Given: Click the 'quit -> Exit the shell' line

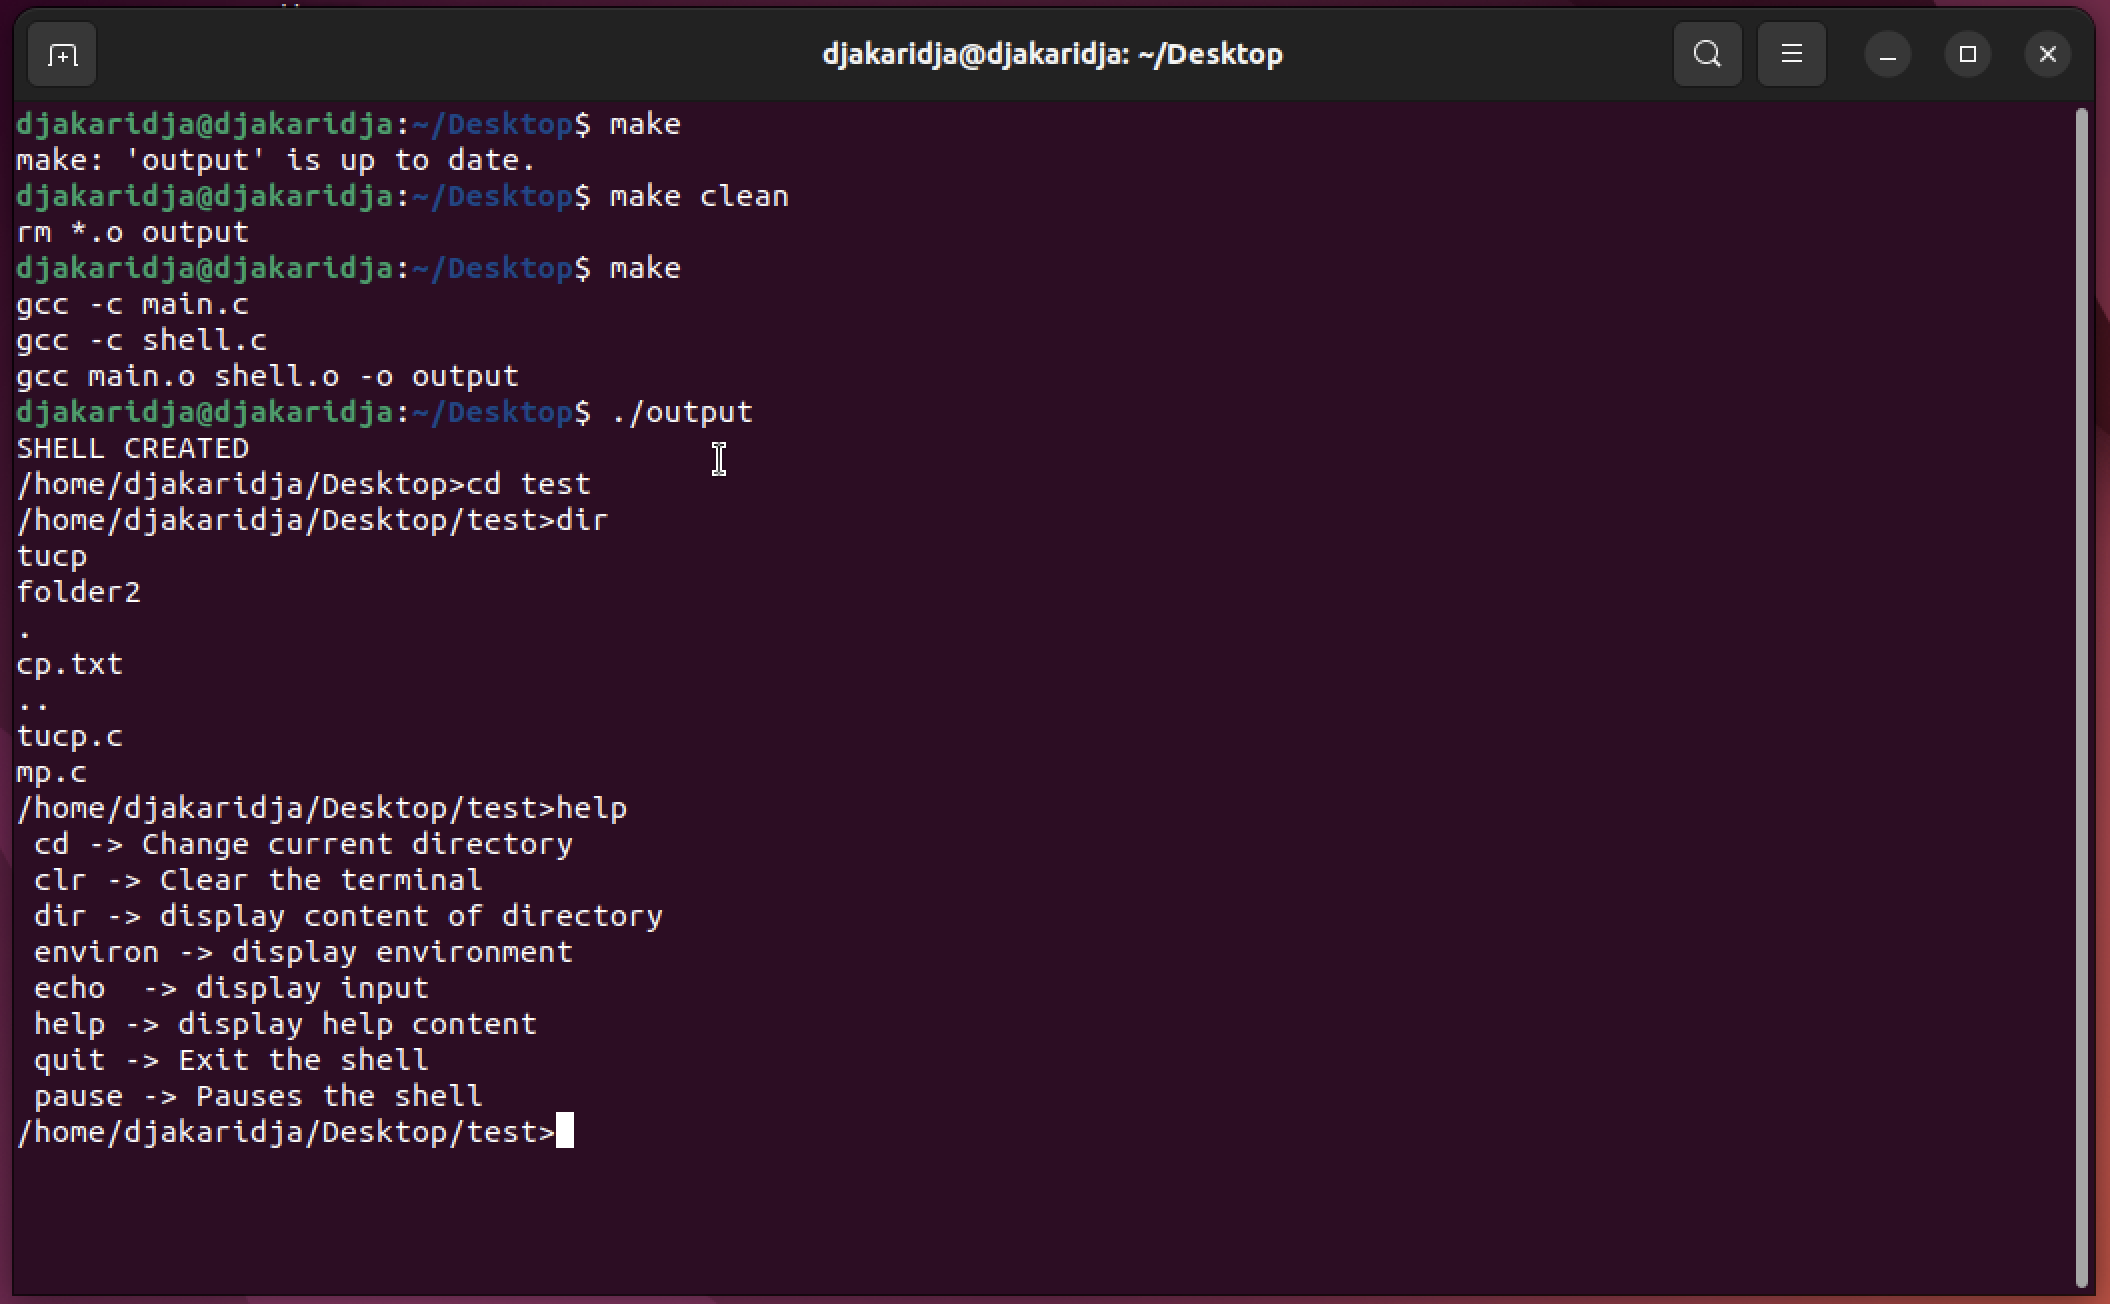Looking at the screenshot, I should (230, 1060).
